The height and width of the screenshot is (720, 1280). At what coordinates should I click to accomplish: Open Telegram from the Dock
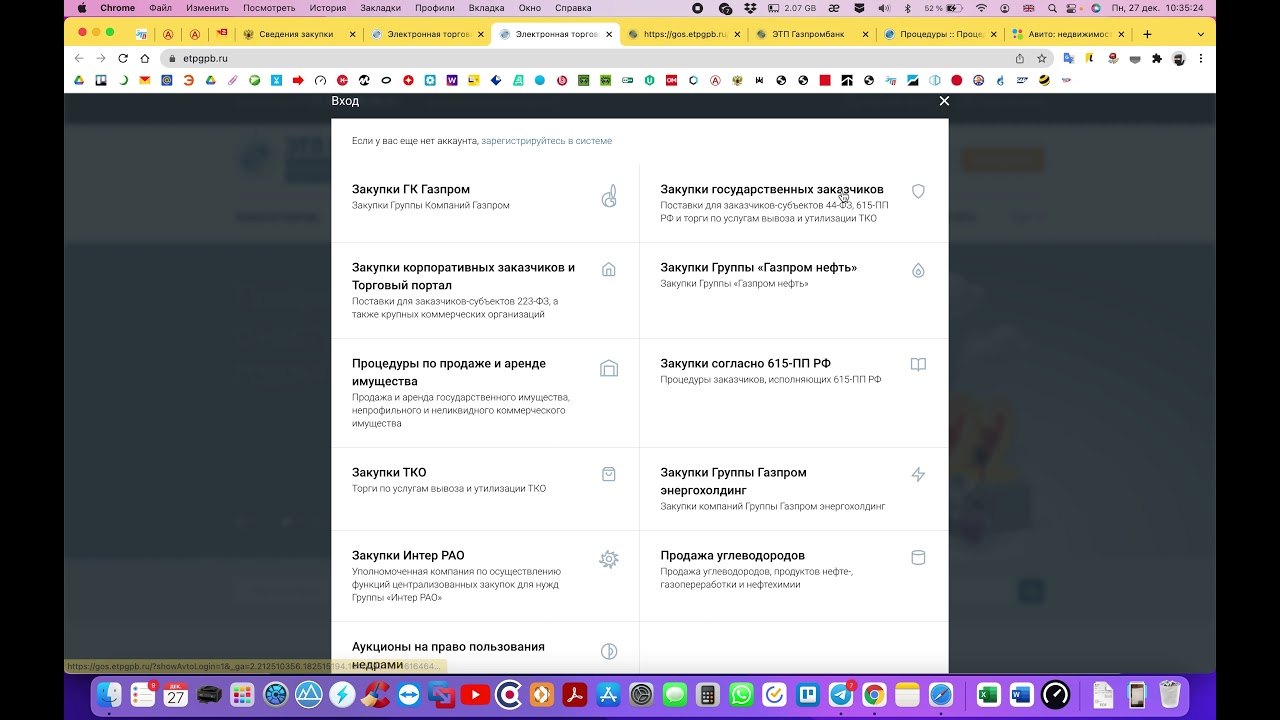(x=841, y=695)
